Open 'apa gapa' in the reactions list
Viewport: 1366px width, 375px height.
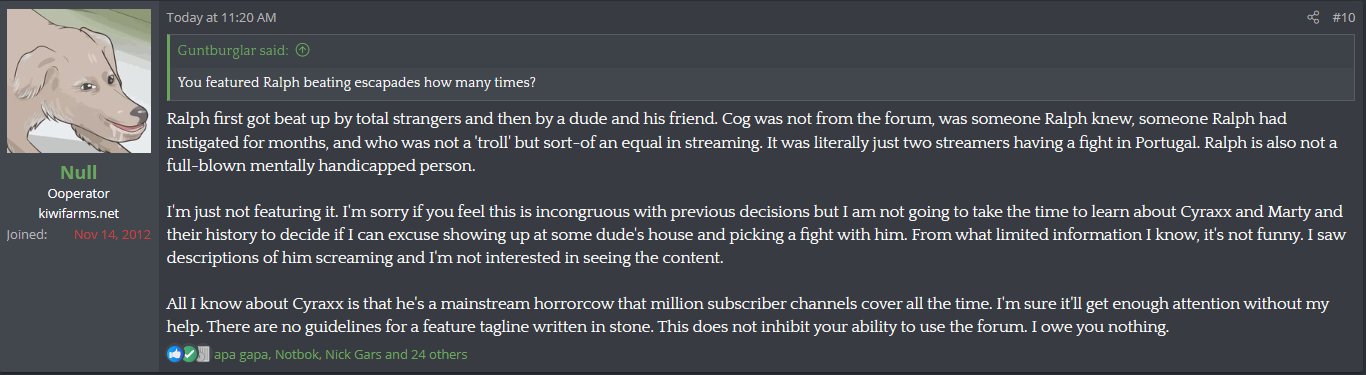point(242,354)
